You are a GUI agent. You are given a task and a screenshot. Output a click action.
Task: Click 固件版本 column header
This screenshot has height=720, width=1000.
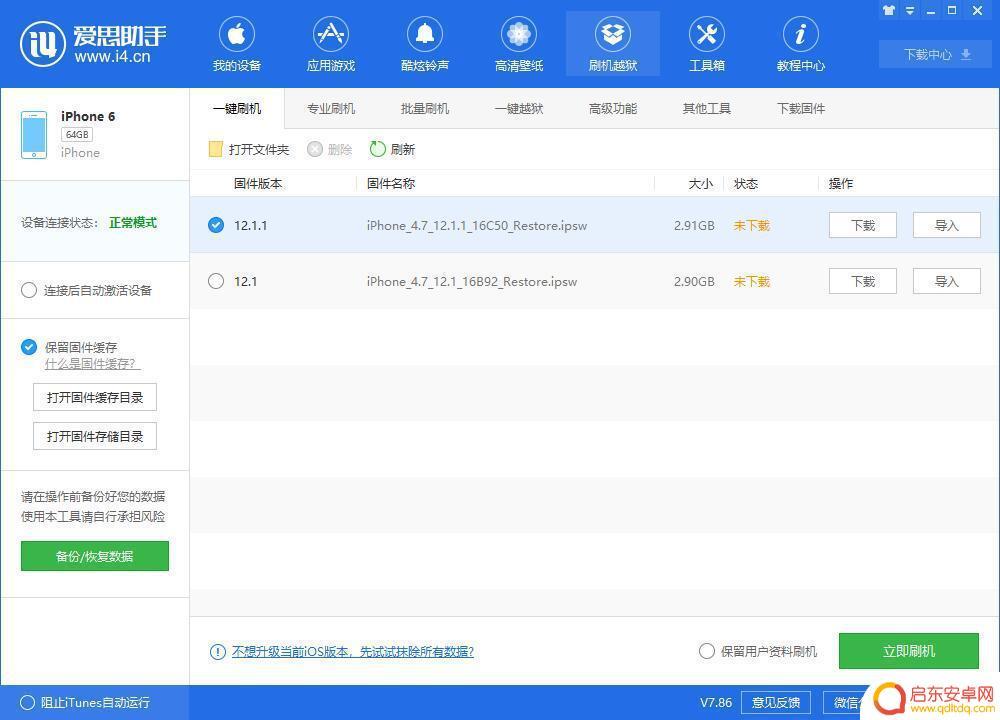tap(258, 184)
